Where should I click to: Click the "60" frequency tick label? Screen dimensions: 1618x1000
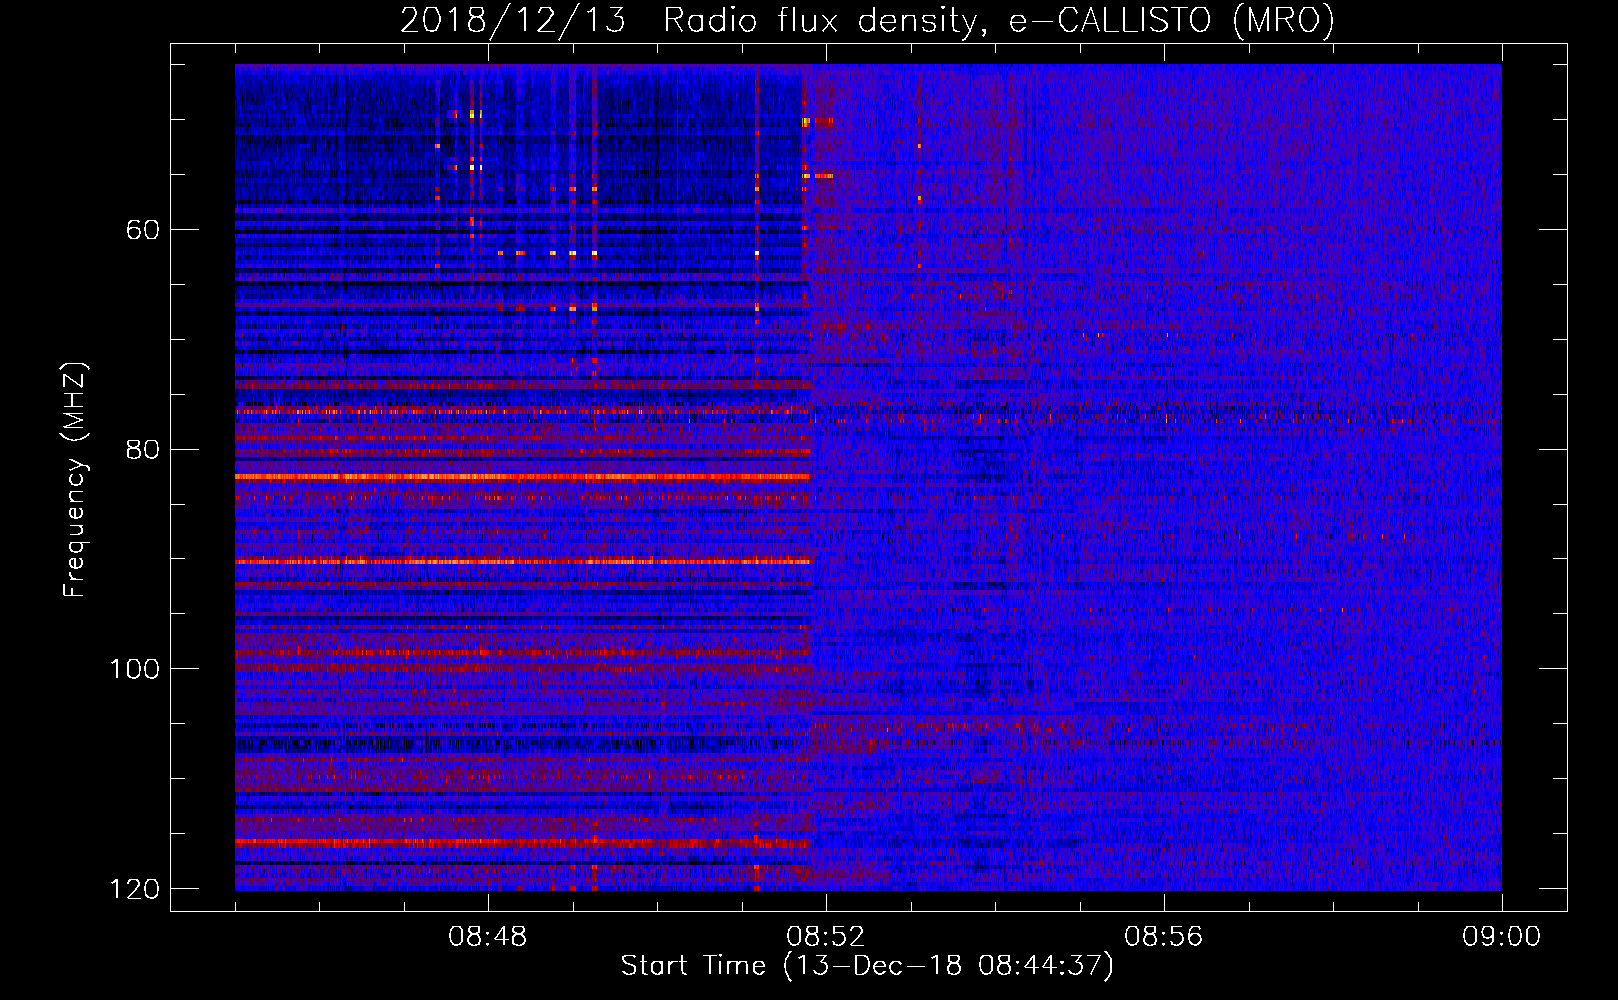click(143, 230)
